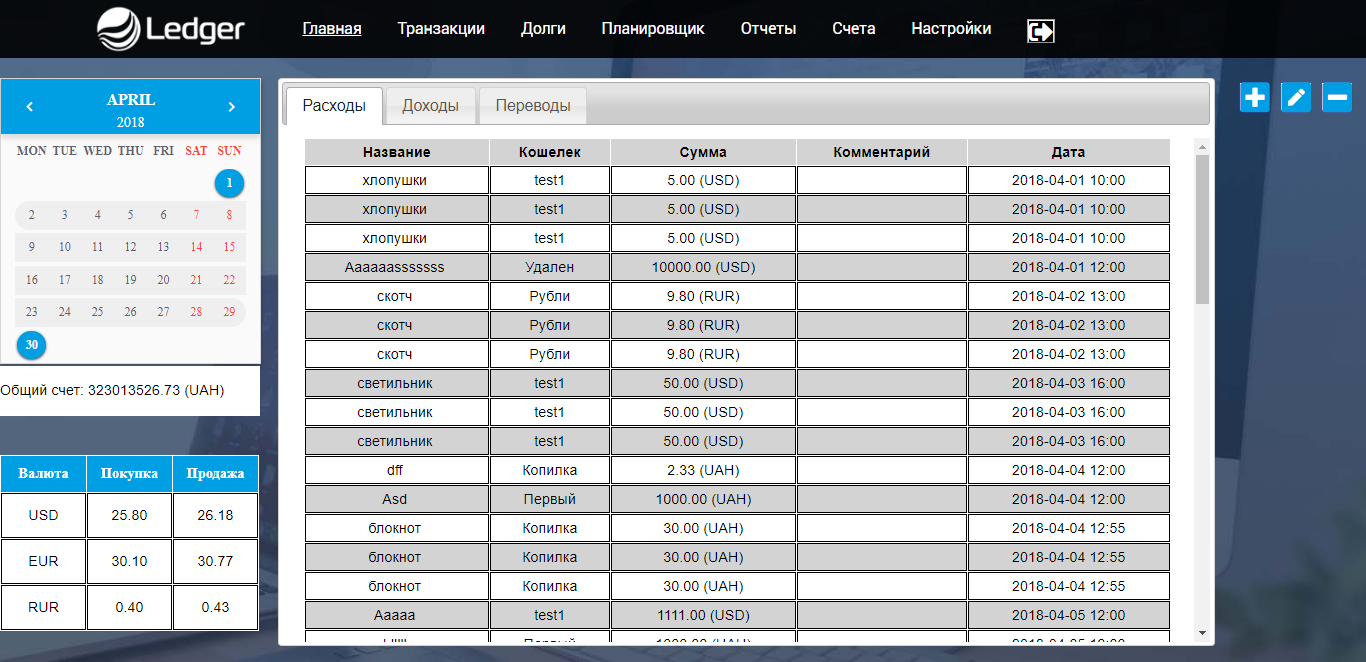
Task: Click the plus add transaction icon
Action: pyautogui.click(x=1254, y=97)
